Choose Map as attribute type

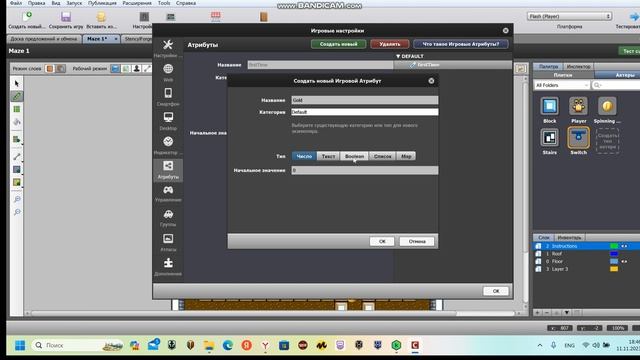tap(406, 156)
